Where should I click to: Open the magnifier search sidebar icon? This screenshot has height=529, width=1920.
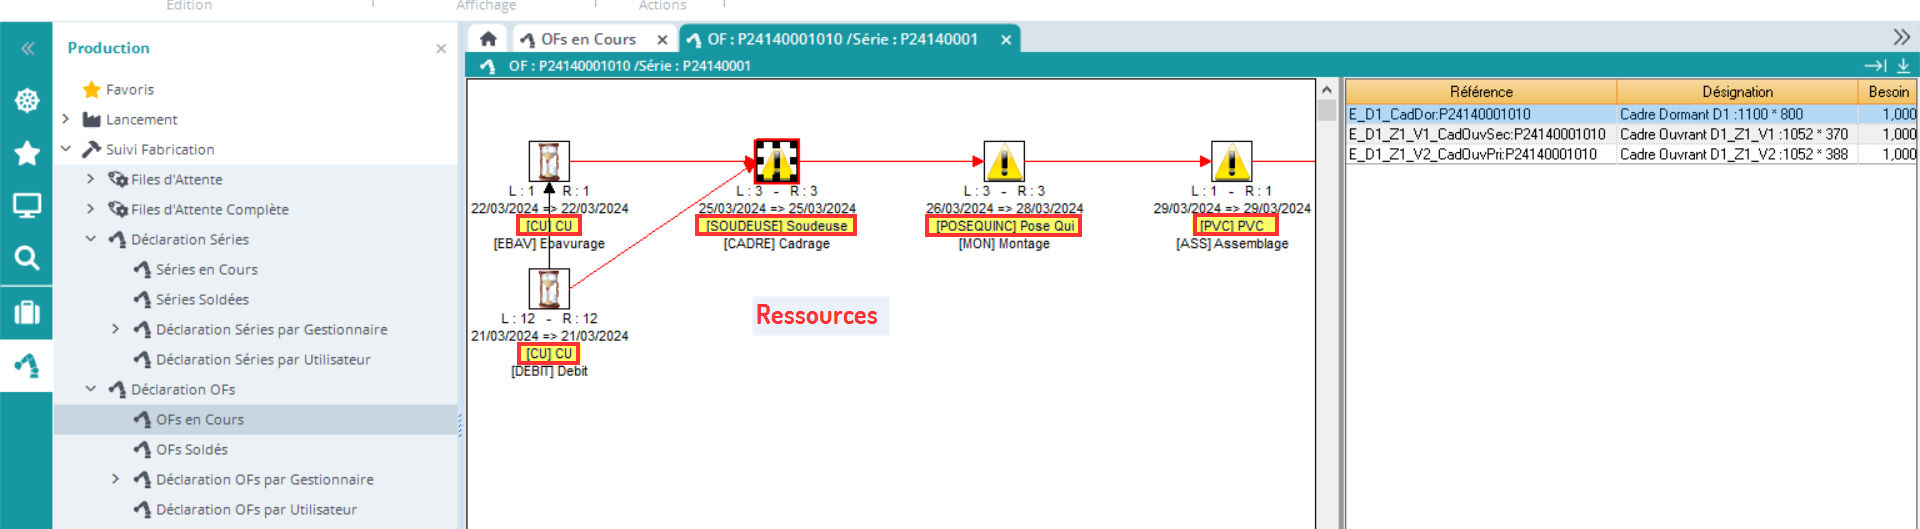coord(27,258)
